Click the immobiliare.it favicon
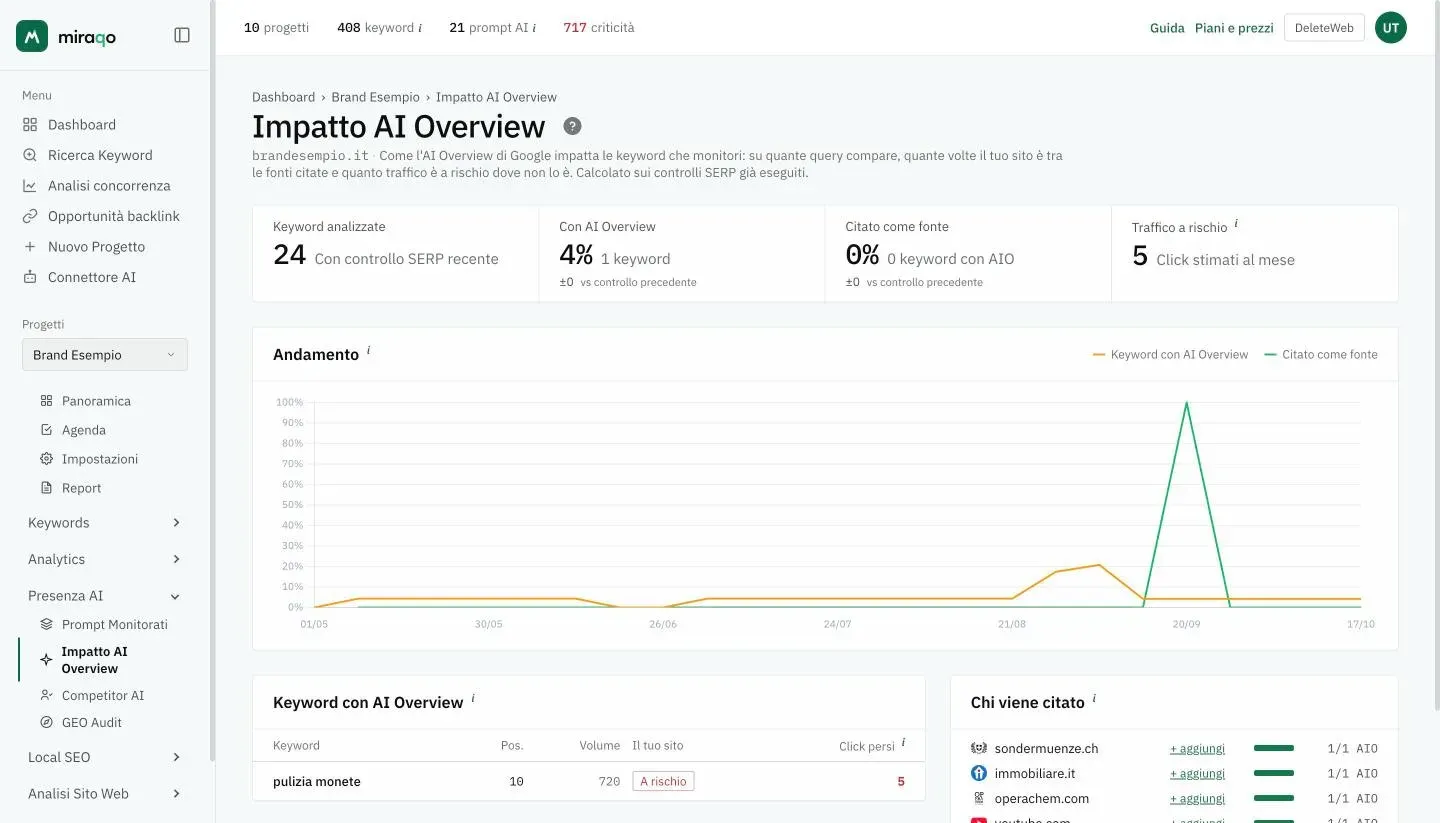The height and width of the screenshot is (823, 1440). [x=979, y=773]
